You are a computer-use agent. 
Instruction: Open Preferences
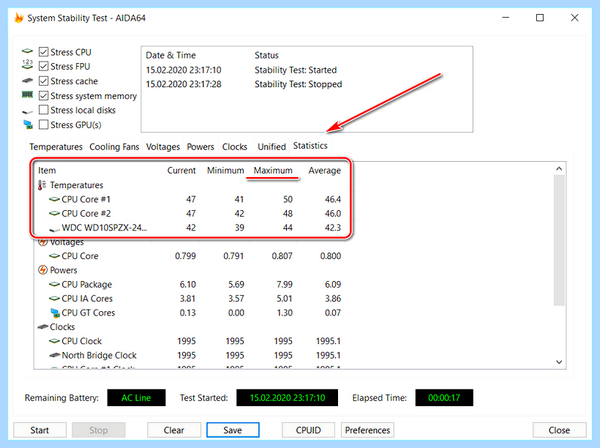click(367, 430)
